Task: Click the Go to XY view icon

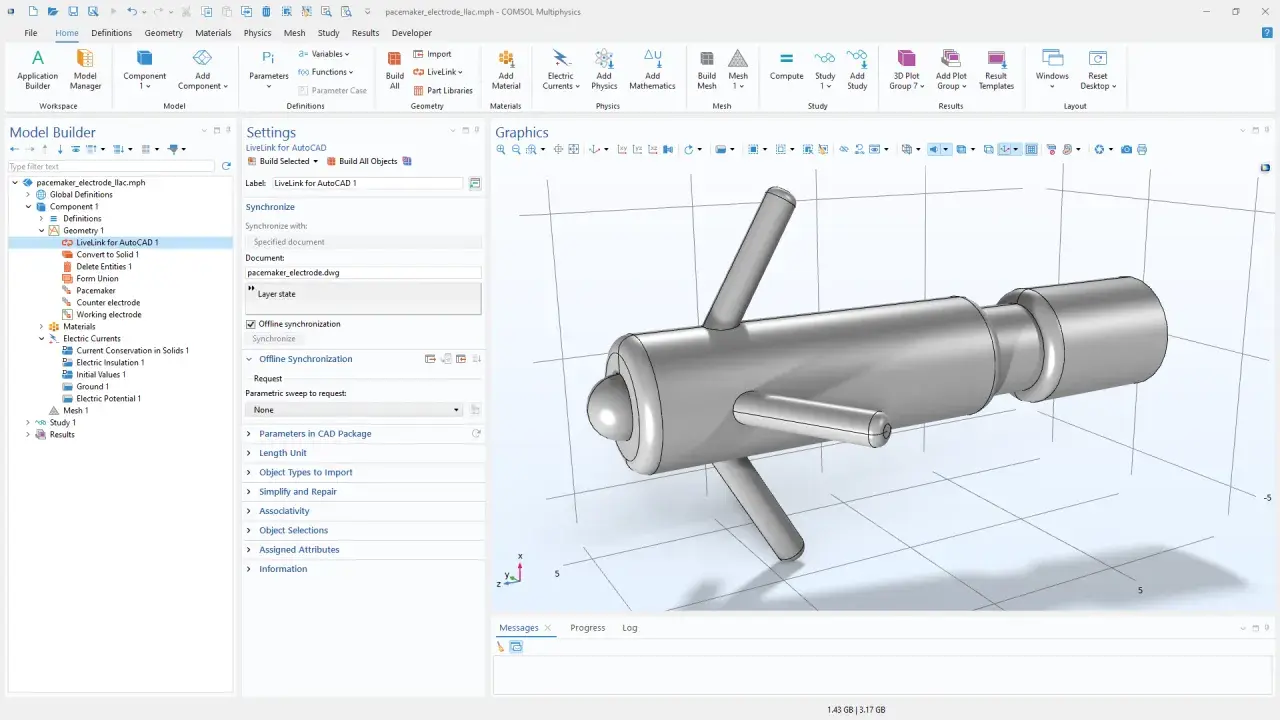Action: [x=622, y=149]
